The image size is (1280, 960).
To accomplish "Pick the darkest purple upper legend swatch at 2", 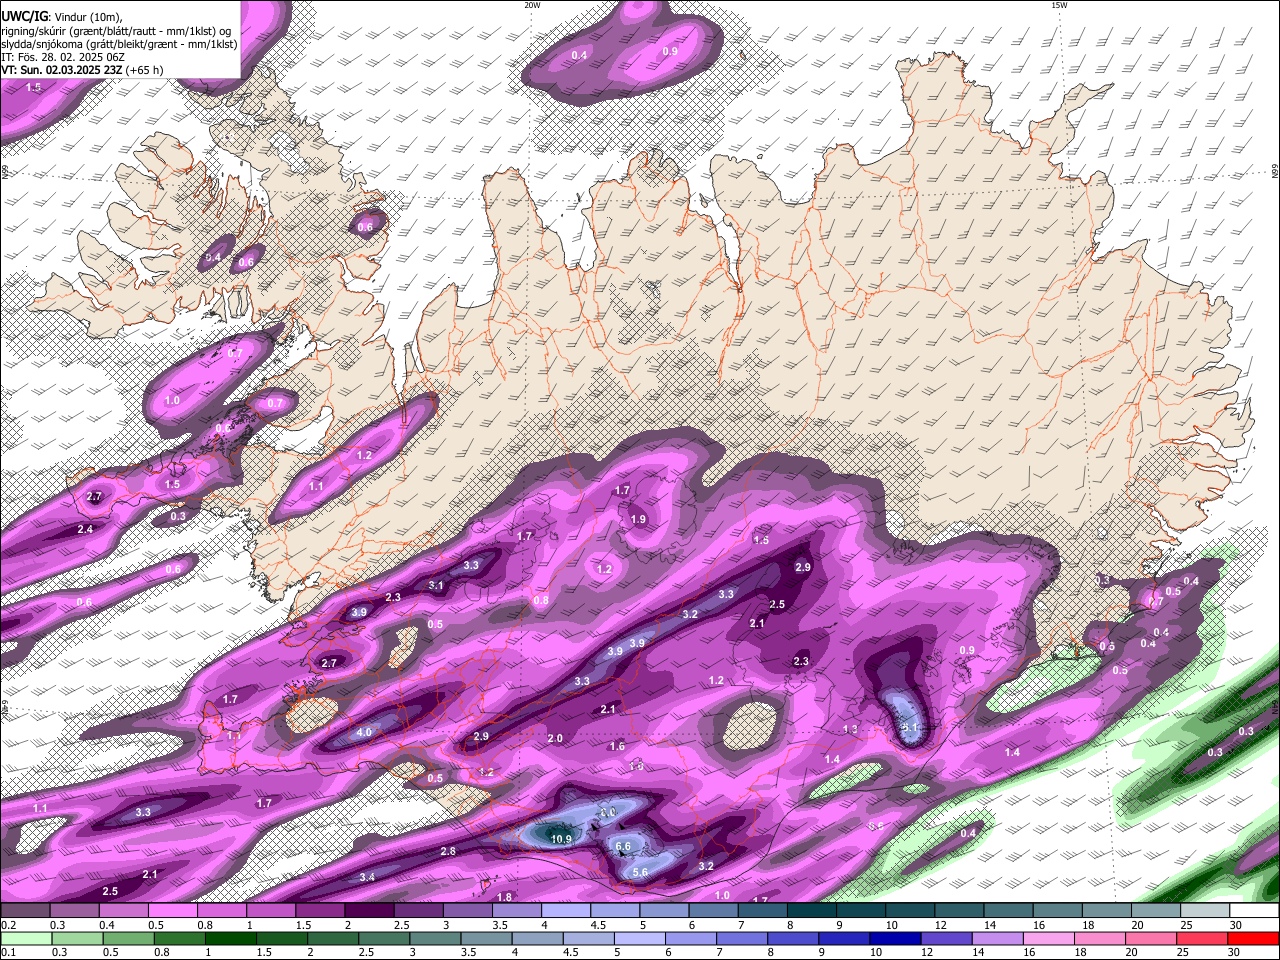I will tap(368, 911).
